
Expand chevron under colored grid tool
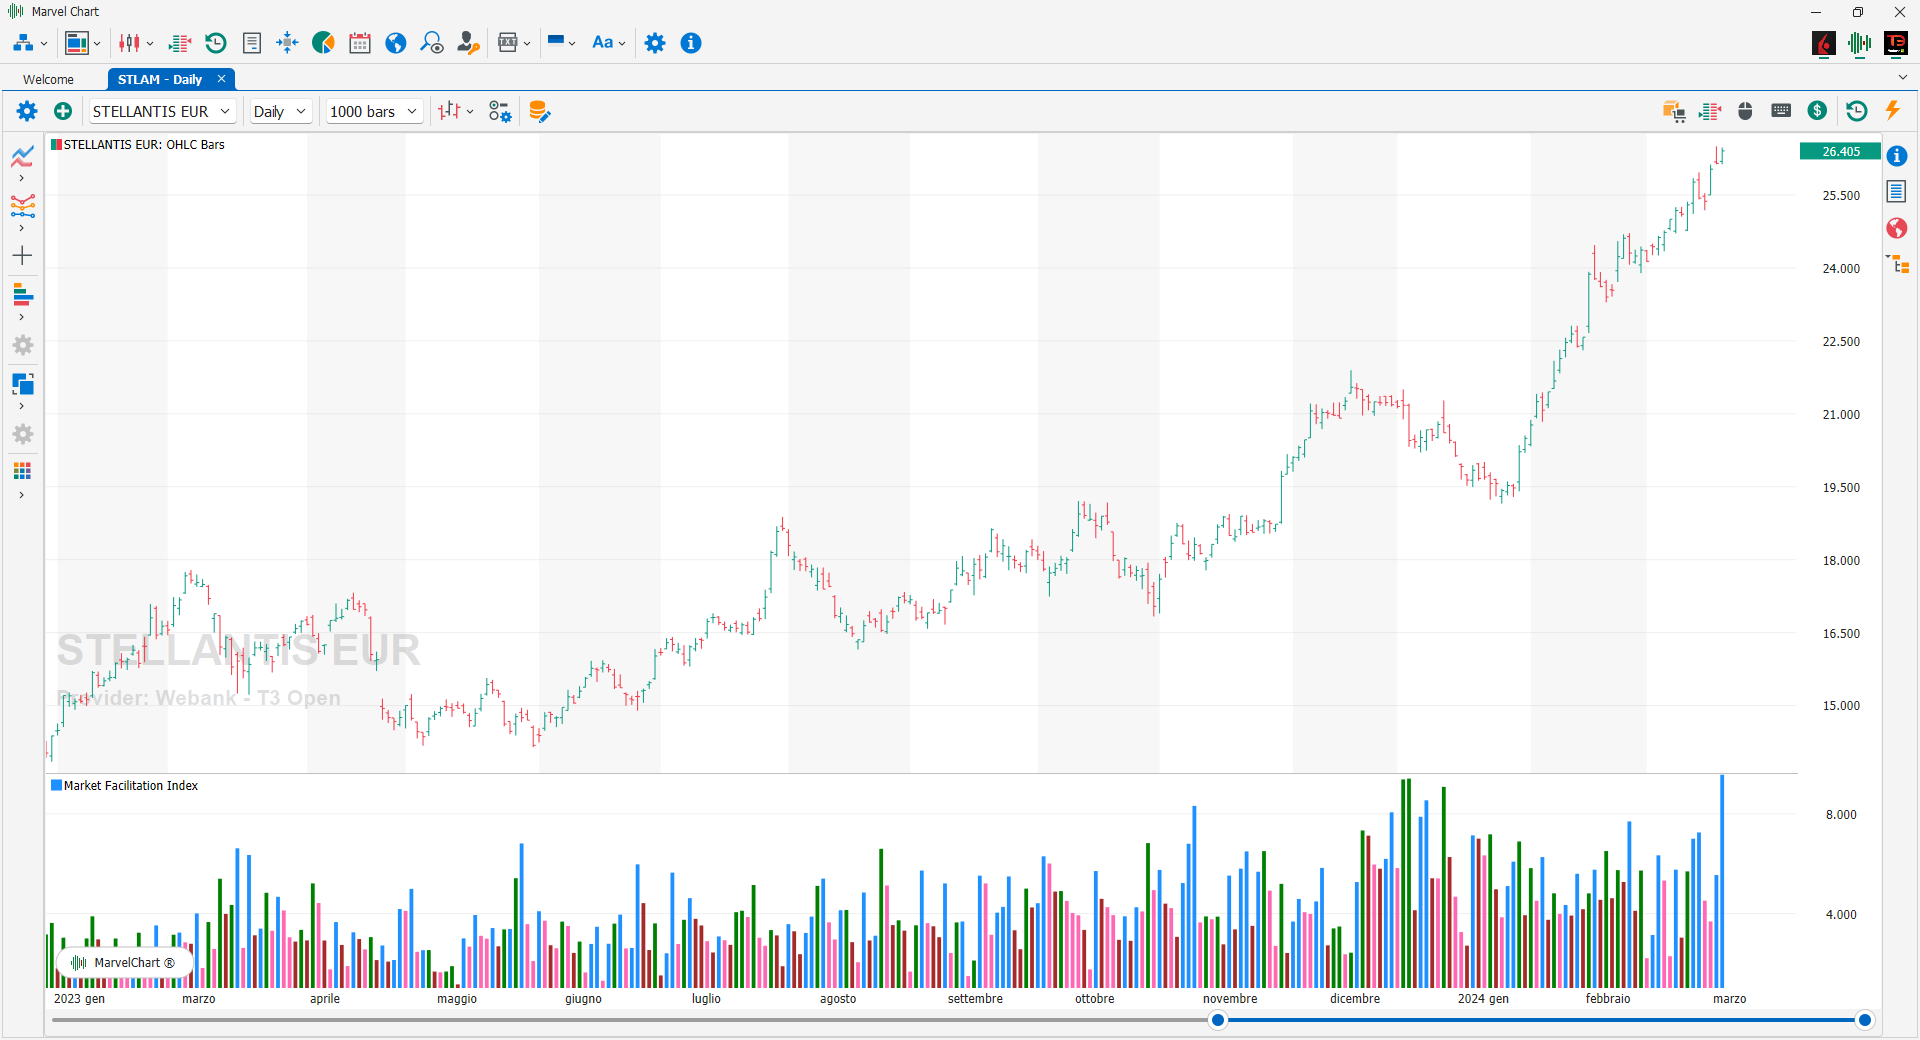(x=22, y=495)
